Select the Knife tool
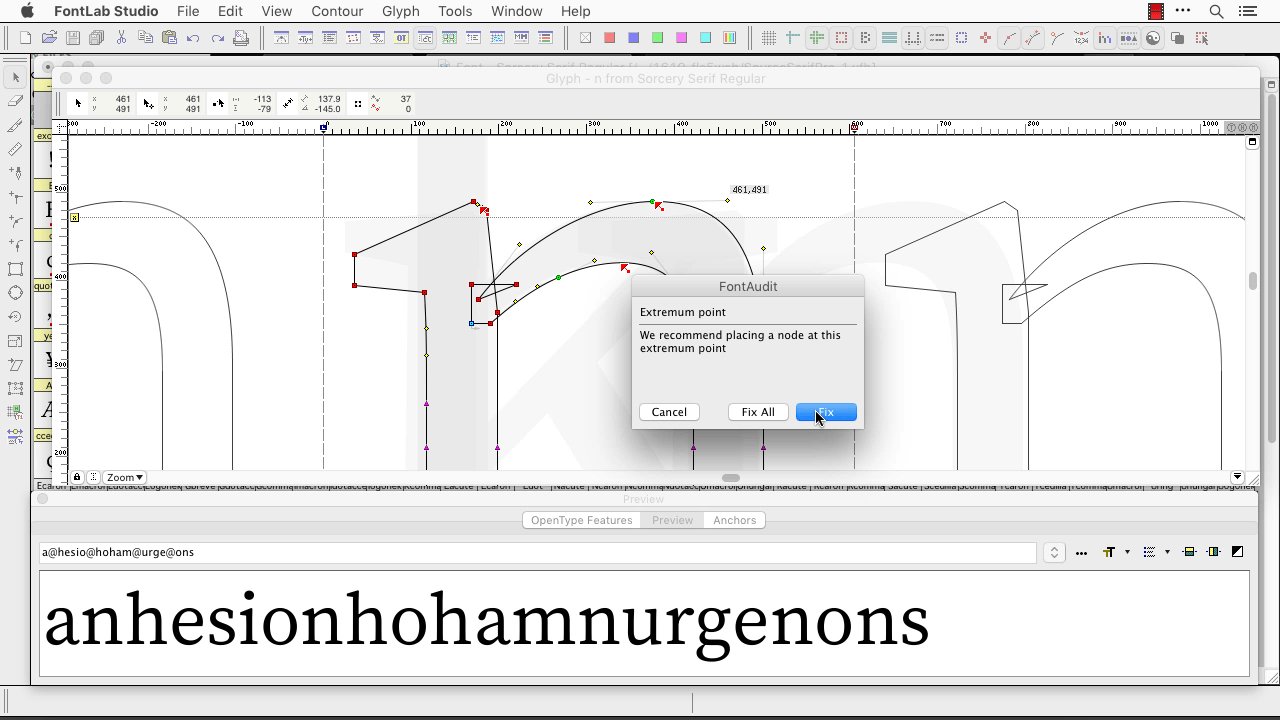 tap(15, 125)
